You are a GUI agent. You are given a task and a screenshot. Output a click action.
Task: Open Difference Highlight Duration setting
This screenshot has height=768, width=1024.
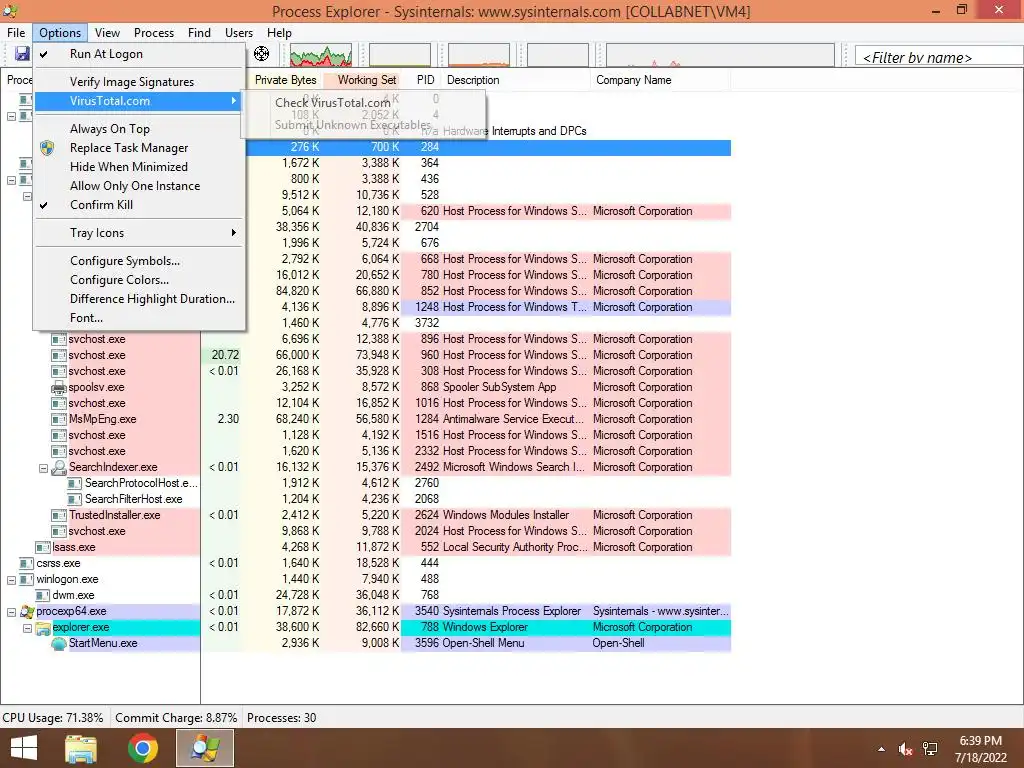(x=138, y=298)
